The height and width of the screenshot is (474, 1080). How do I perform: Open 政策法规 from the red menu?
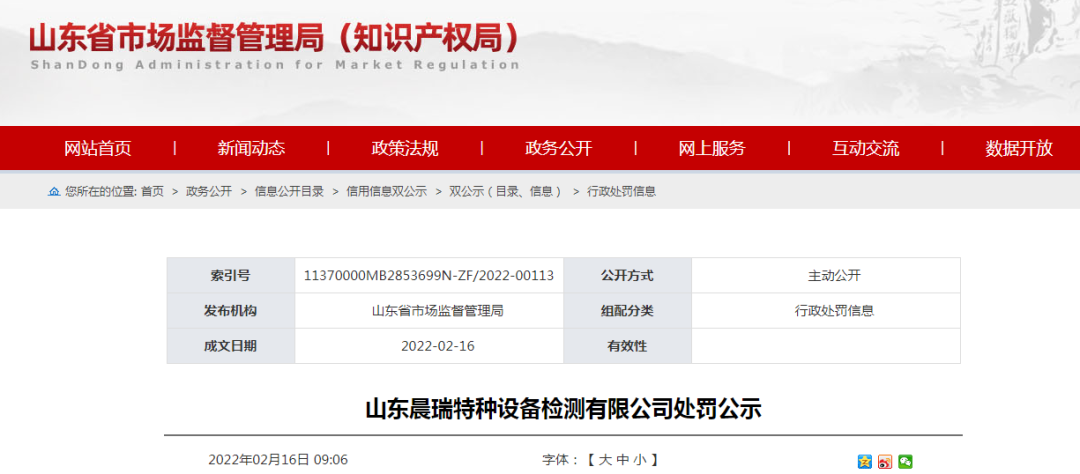[405, 148]
